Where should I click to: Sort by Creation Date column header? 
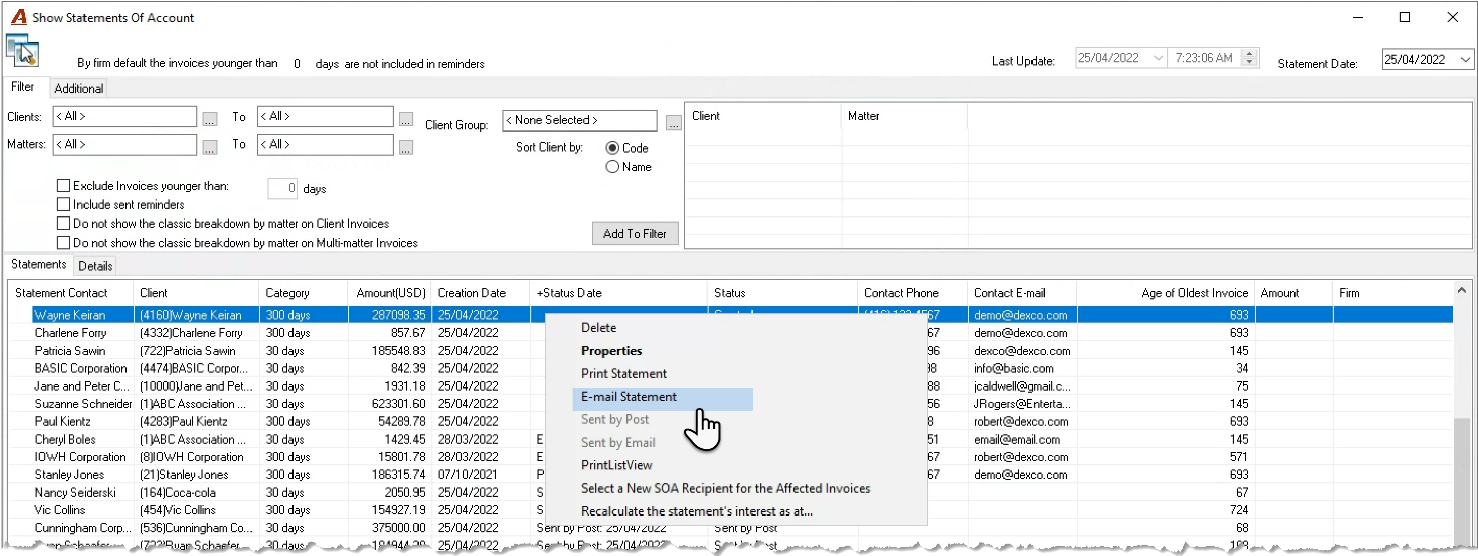(x=480, y=293)
